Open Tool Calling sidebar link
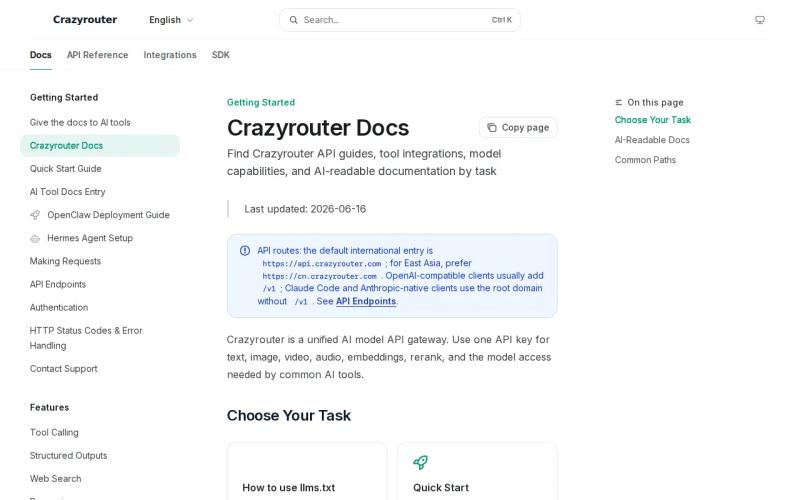 (100, 432)
